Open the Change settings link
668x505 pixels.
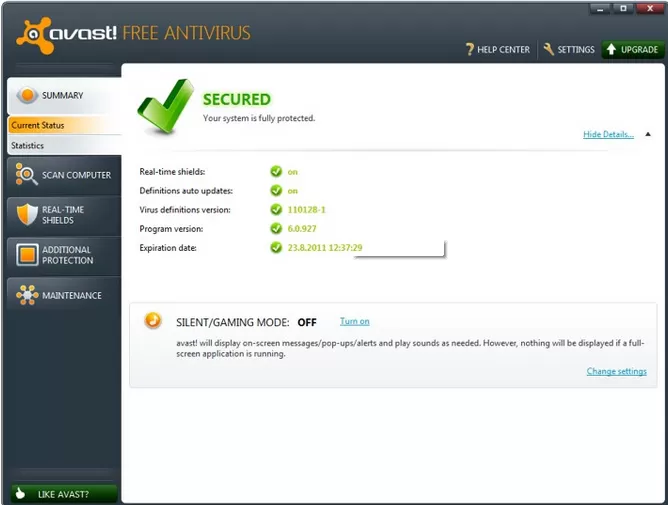tap(616, 371)
